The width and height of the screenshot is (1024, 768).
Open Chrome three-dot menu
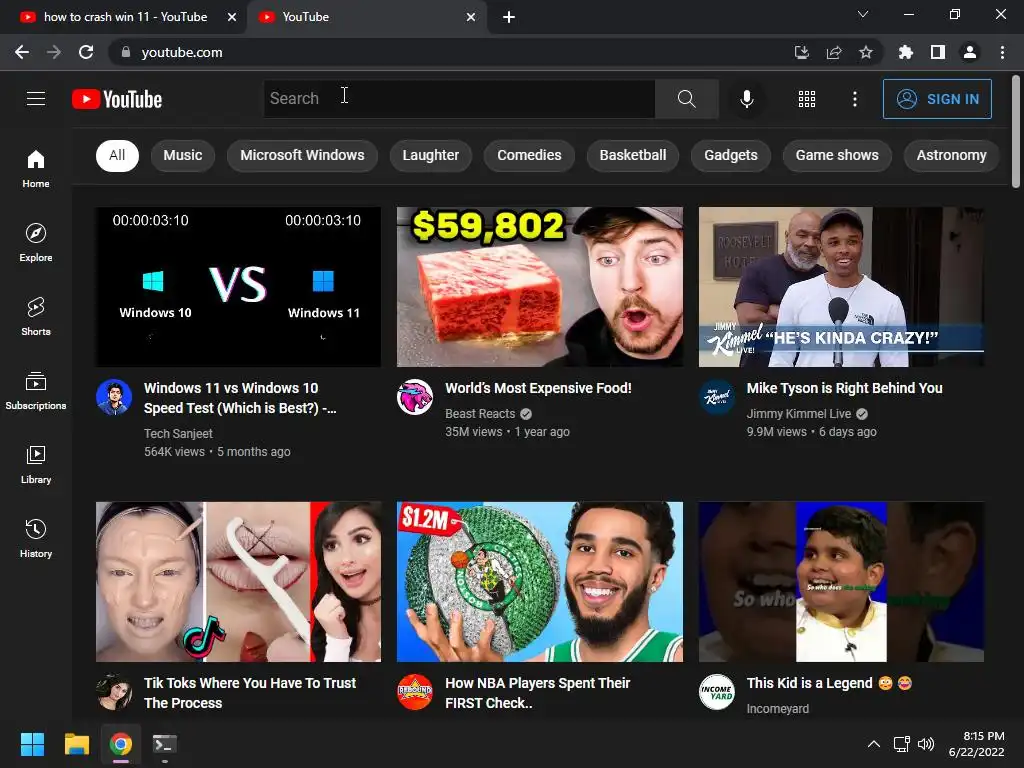tap(1002, 52)
